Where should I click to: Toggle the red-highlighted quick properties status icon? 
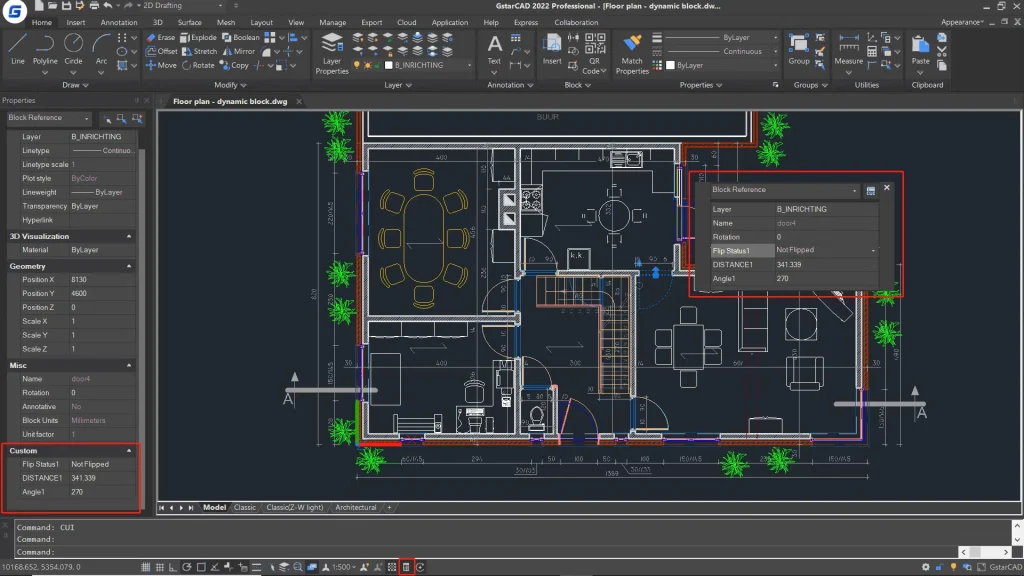(x=406, y=567)
